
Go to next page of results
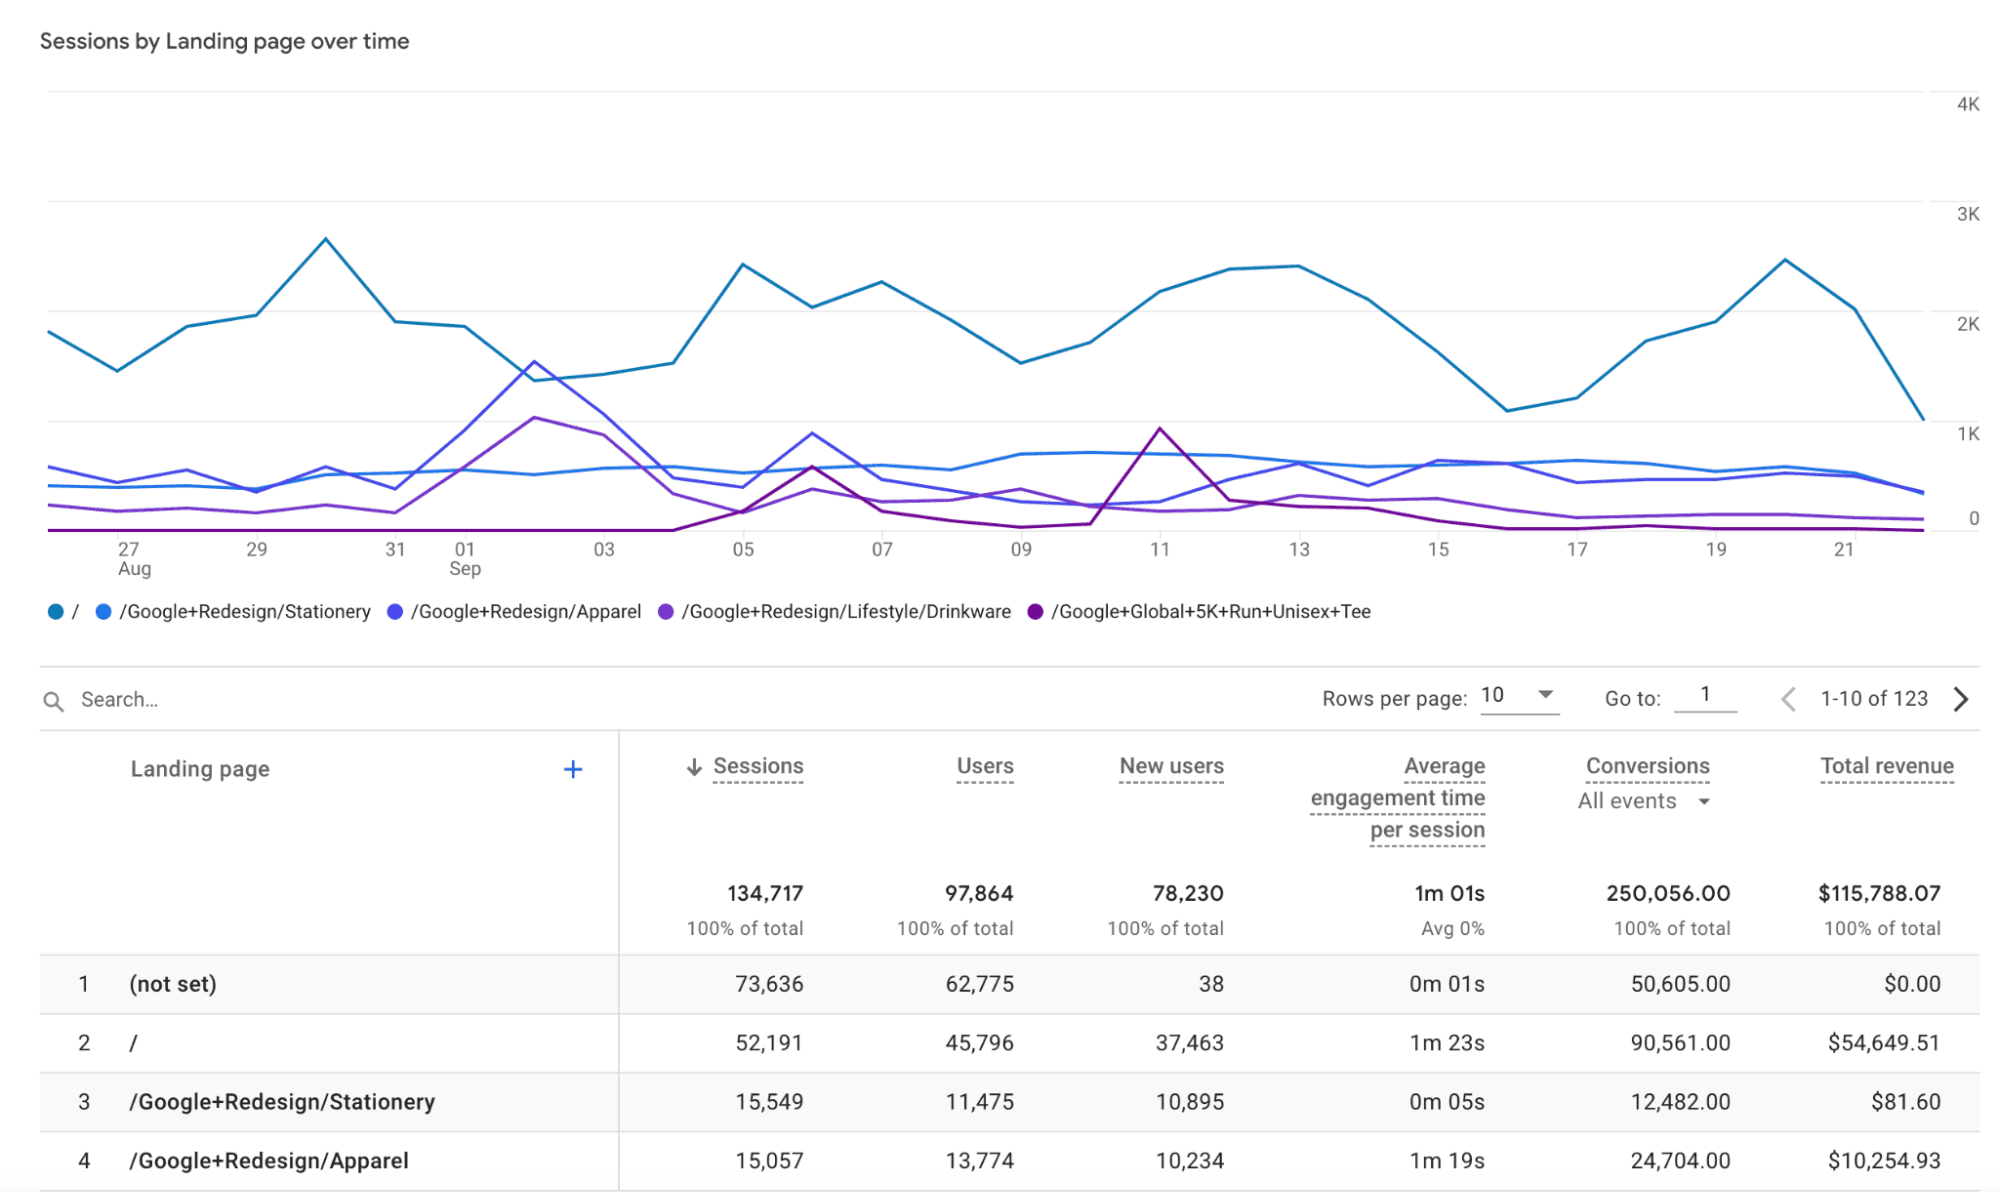click(x=1961, y=699)
